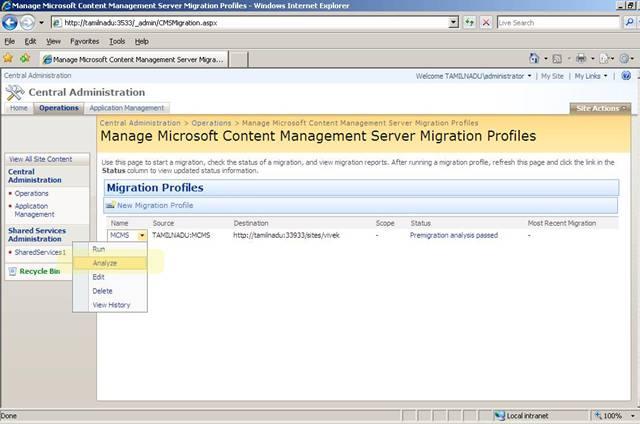Click the Refresh page icon

(x=469, y=22)
